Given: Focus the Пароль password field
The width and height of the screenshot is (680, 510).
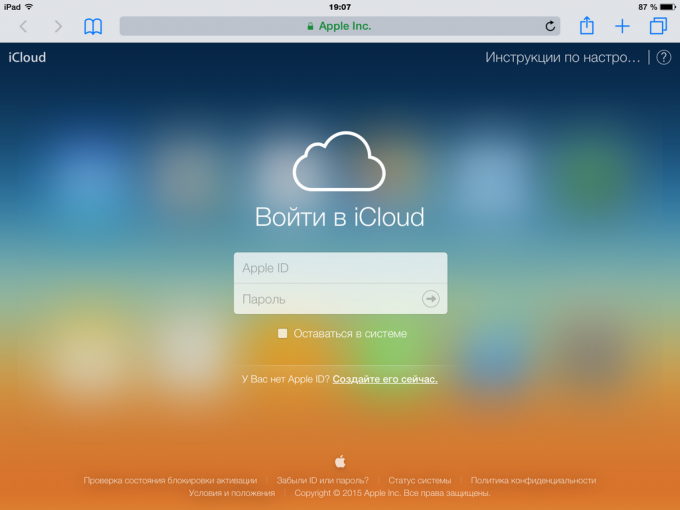Looking at the screenshot, I should point(340,299).
